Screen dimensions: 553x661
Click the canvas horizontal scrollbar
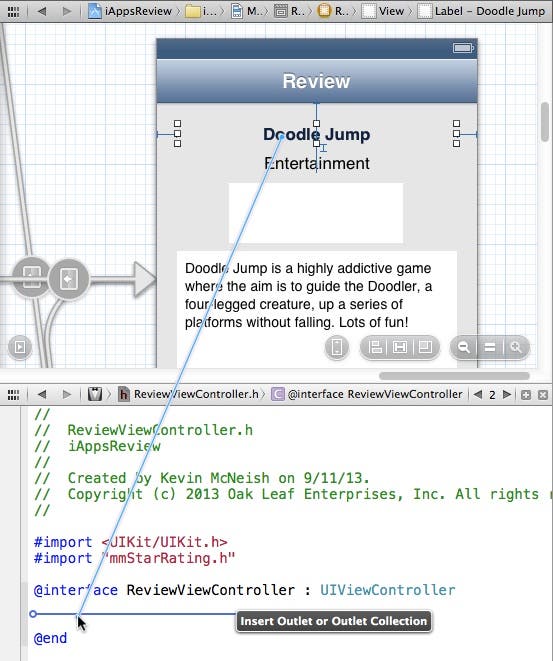point(454,376)
